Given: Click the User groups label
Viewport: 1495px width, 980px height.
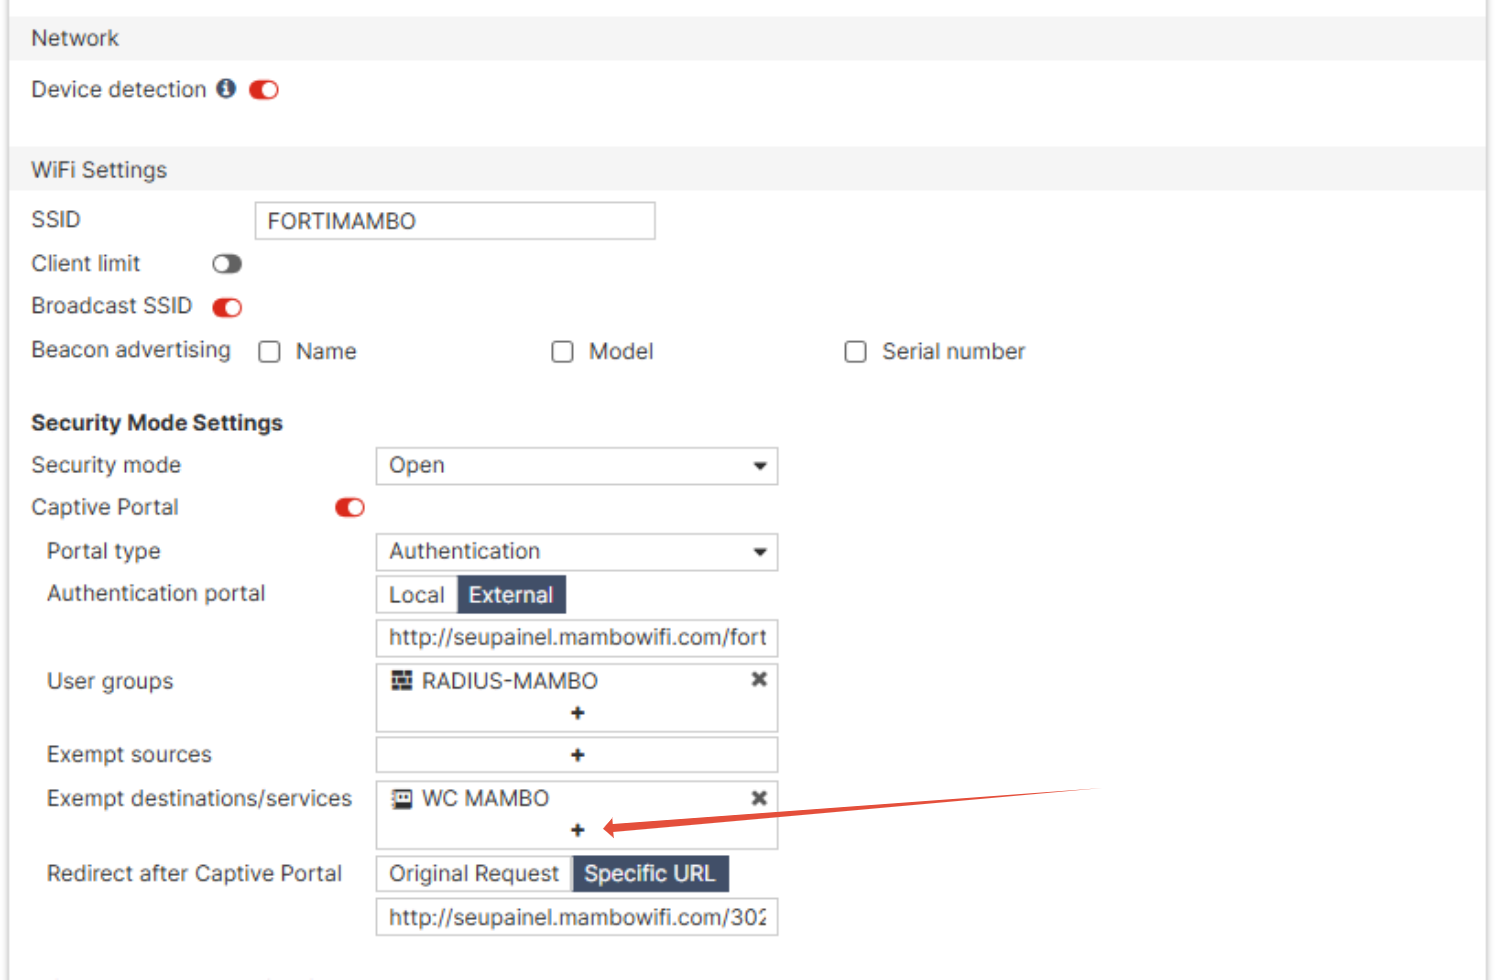Looking at the screenshot, I should point(110,682).
